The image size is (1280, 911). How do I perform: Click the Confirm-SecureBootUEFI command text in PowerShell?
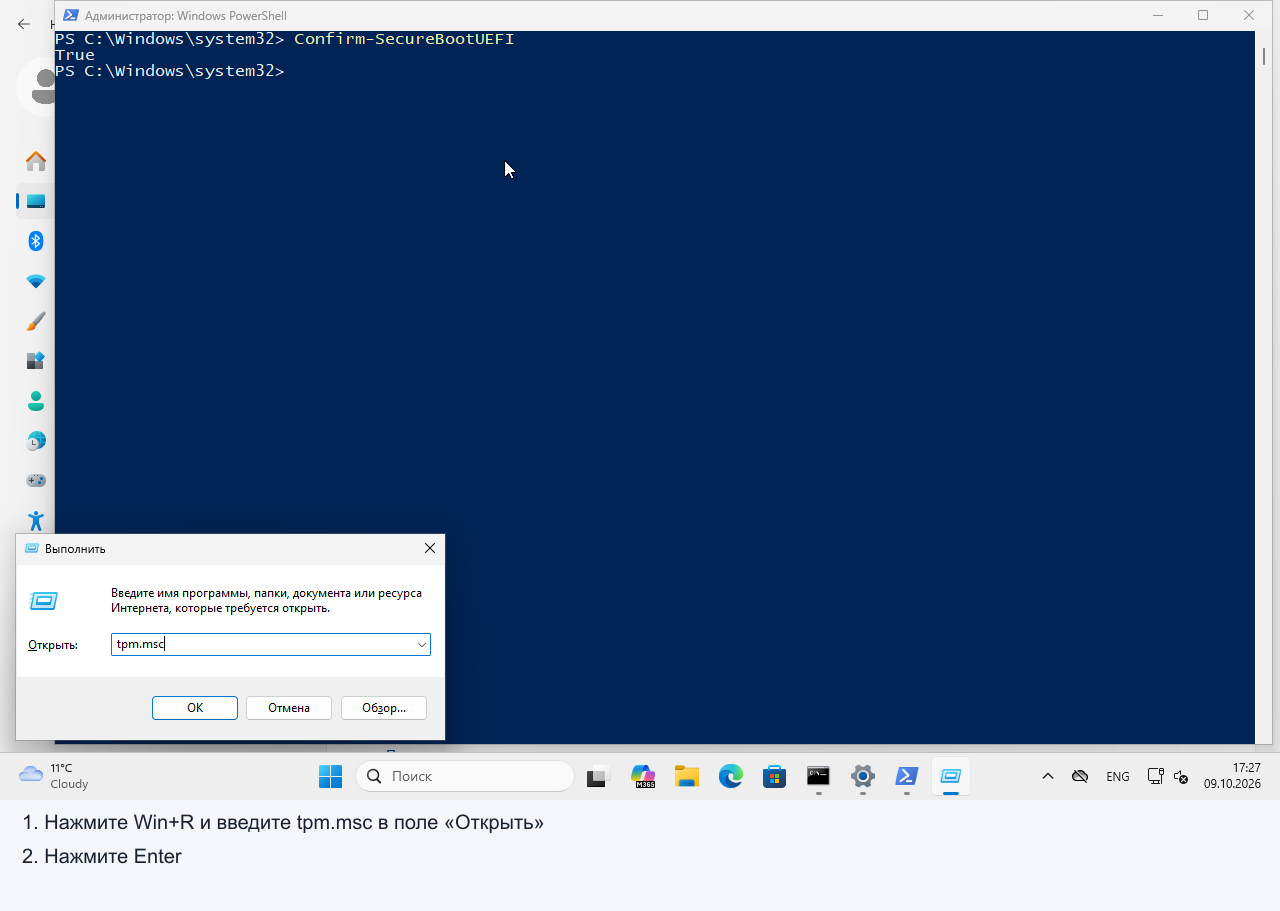tap(404, 39)
